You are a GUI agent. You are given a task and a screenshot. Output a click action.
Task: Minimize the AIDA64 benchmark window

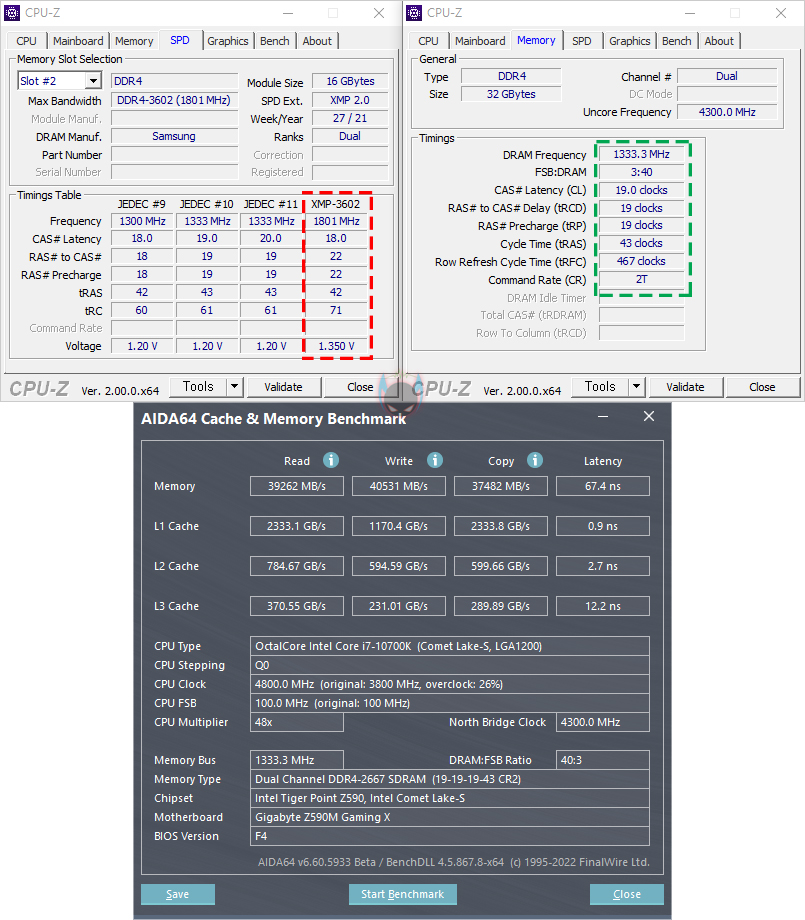[603, 417]
